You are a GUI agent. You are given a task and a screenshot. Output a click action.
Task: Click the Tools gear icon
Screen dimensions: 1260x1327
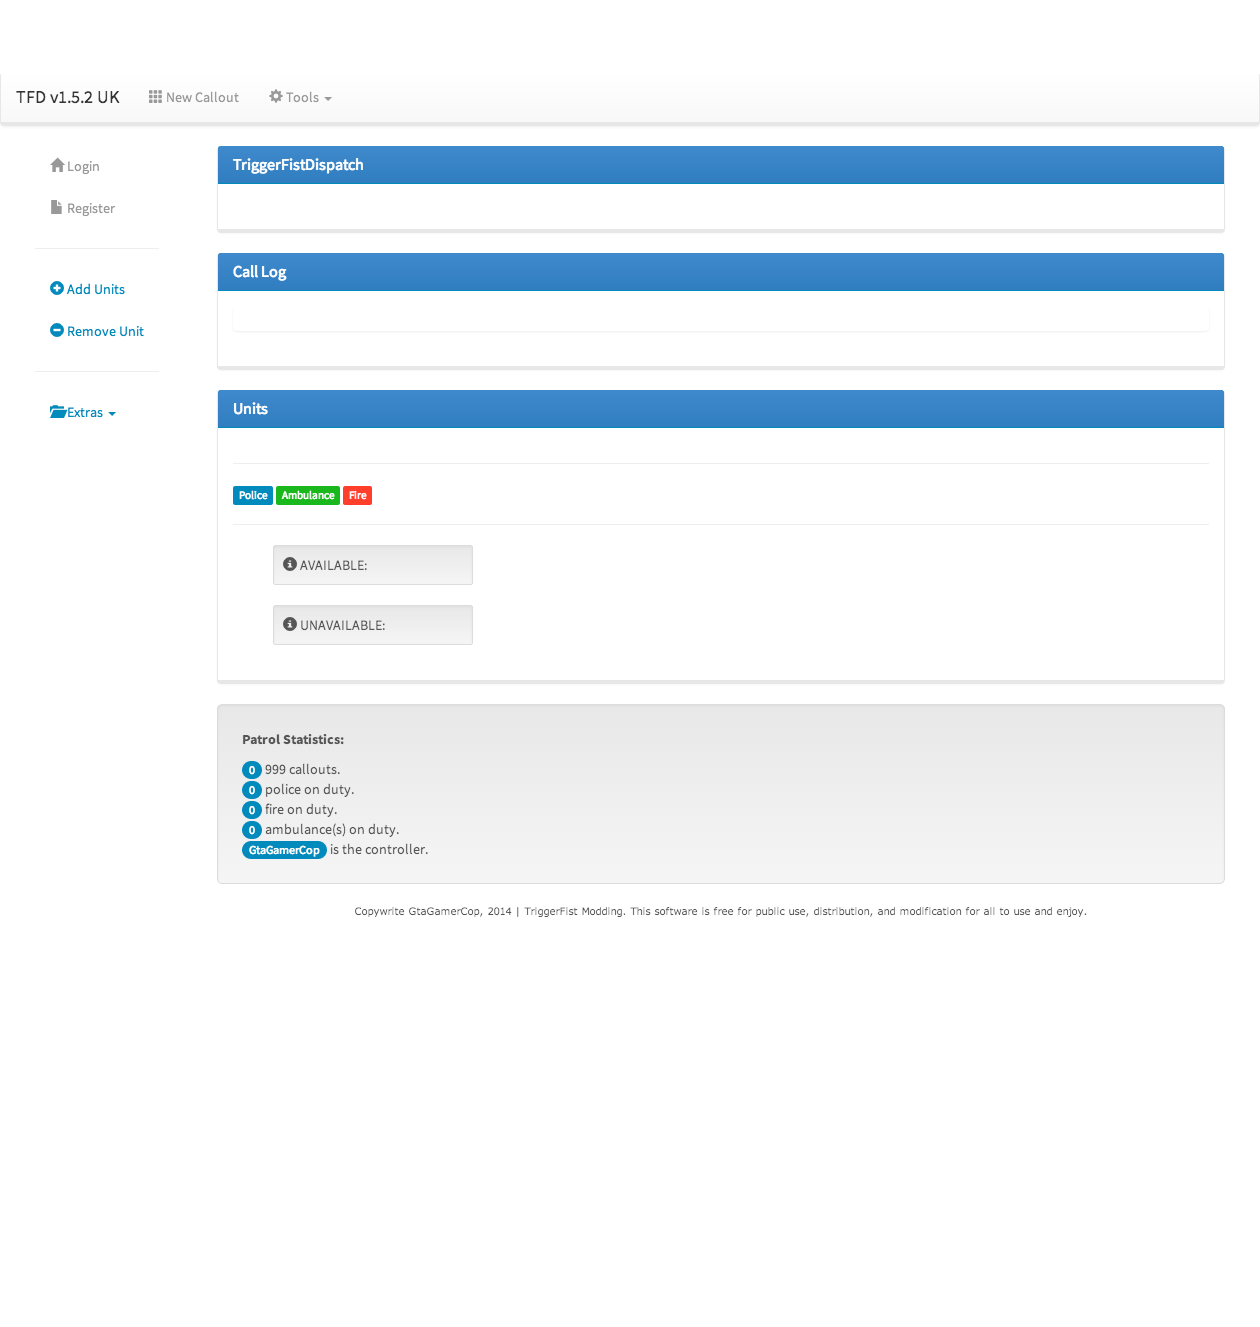(276, 97)
